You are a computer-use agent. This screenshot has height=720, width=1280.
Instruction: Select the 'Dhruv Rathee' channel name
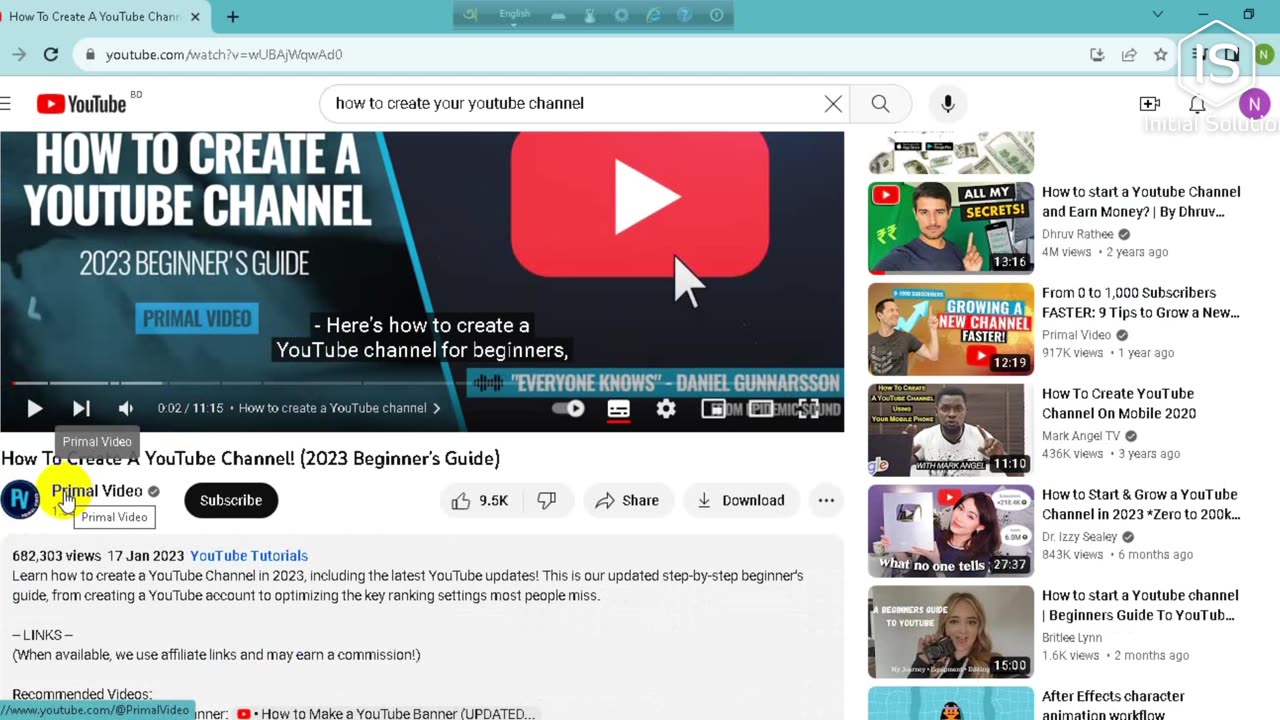(x=1078, y=234)
